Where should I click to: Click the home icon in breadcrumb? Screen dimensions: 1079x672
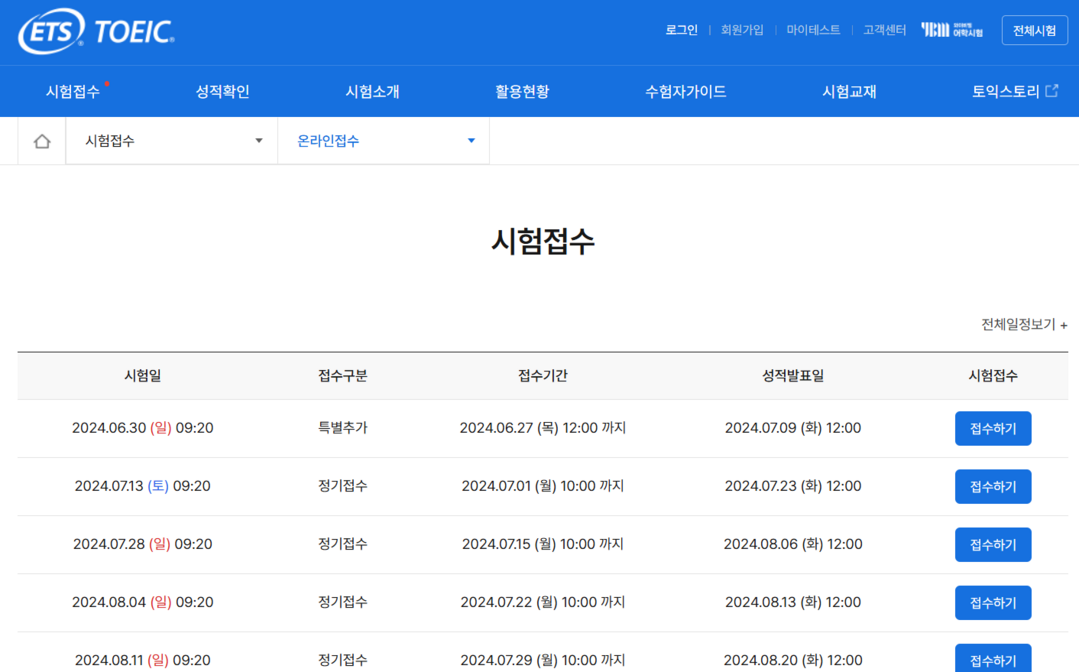point(42,141)
